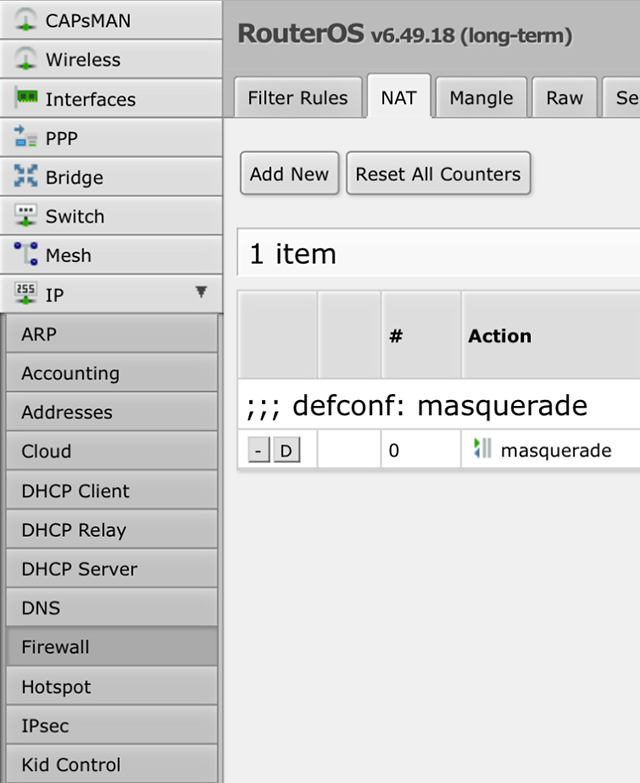640x783 pixels.
Task: Click the Mesh network icon
Action: coord(26,256)
